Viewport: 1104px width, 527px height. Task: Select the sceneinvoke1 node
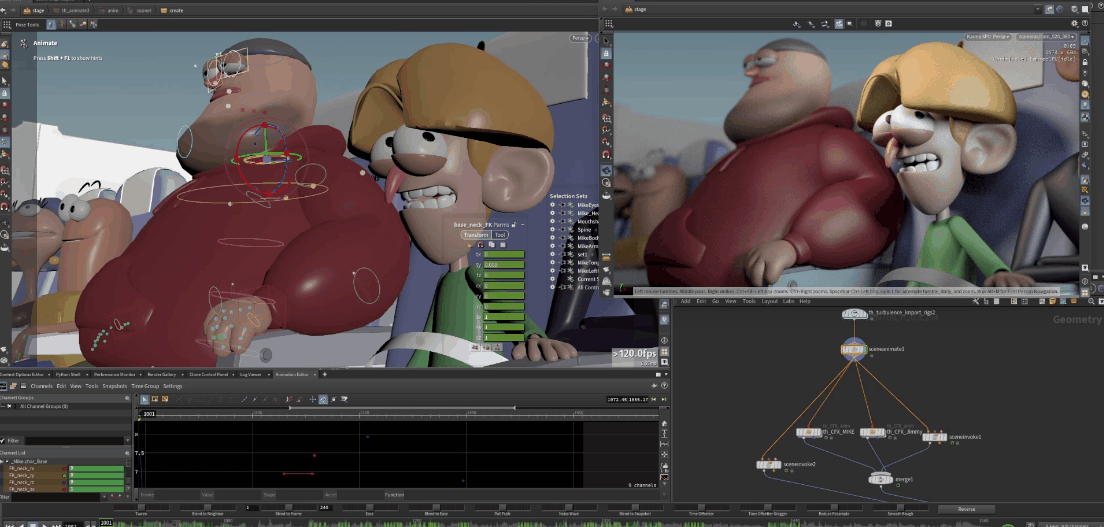tap(935, 437)
